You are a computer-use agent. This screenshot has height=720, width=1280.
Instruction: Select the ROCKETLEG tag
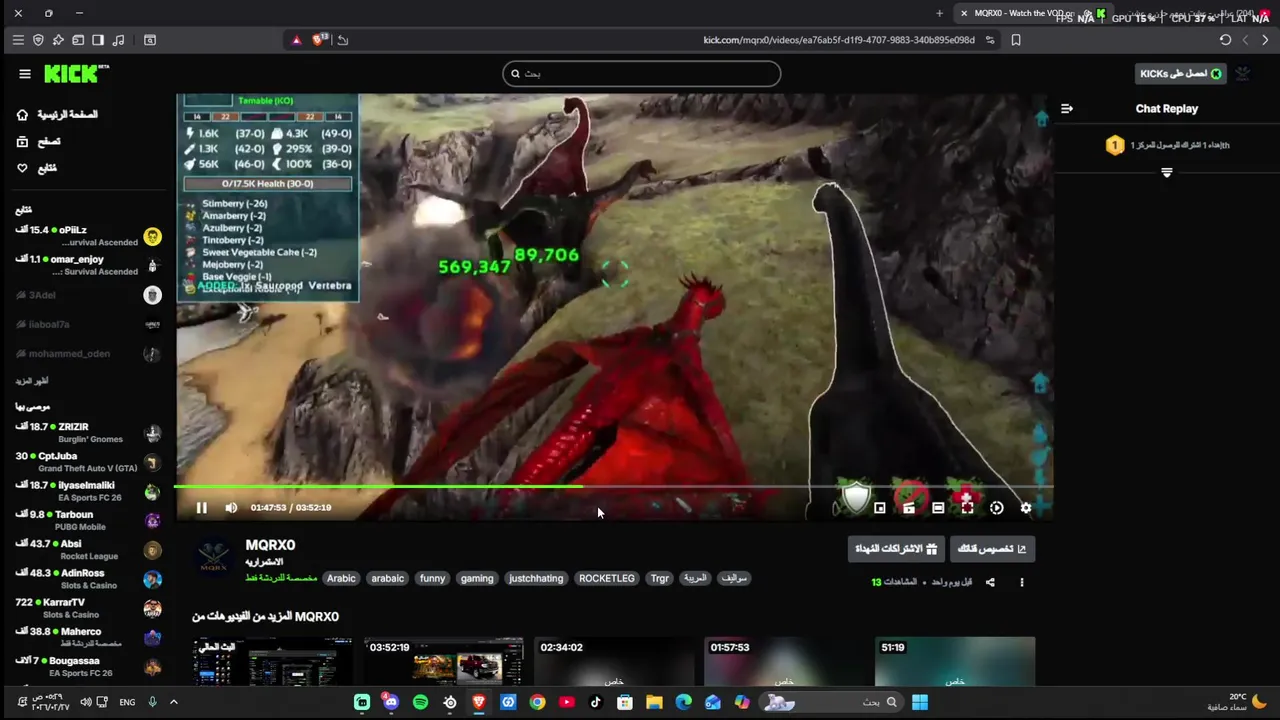(x=607, y=578)
